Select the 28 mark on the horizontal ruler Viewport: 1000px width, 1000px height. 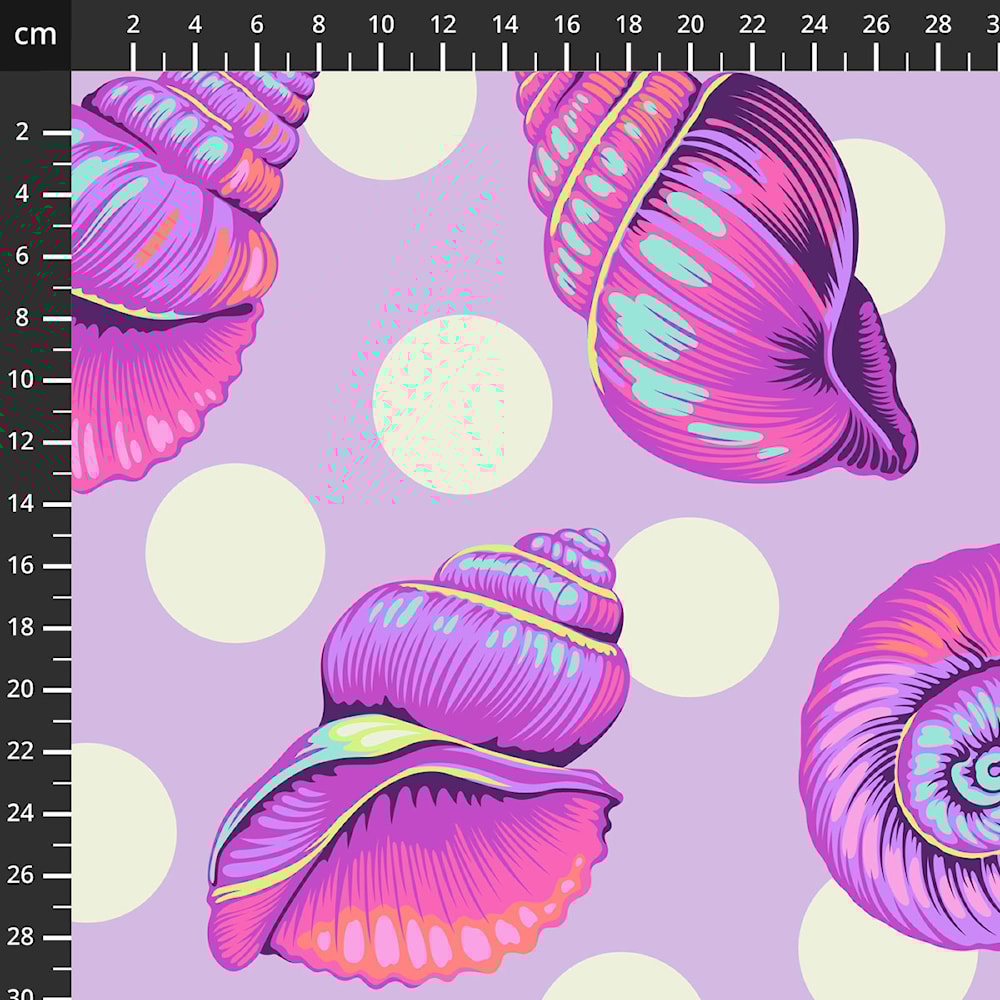tap(938, 26)
